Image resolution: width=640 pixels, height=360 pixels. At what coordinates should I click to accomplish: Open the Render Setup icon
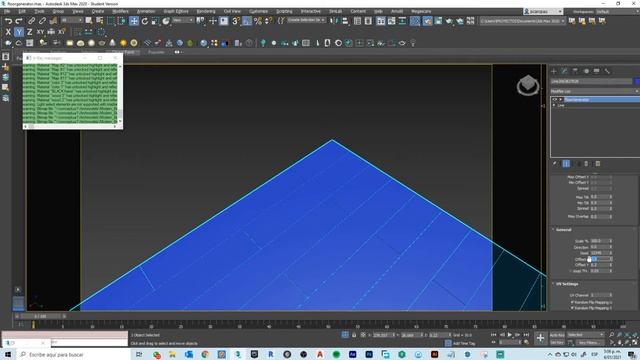pyautogui.click(x=427, y=21)
